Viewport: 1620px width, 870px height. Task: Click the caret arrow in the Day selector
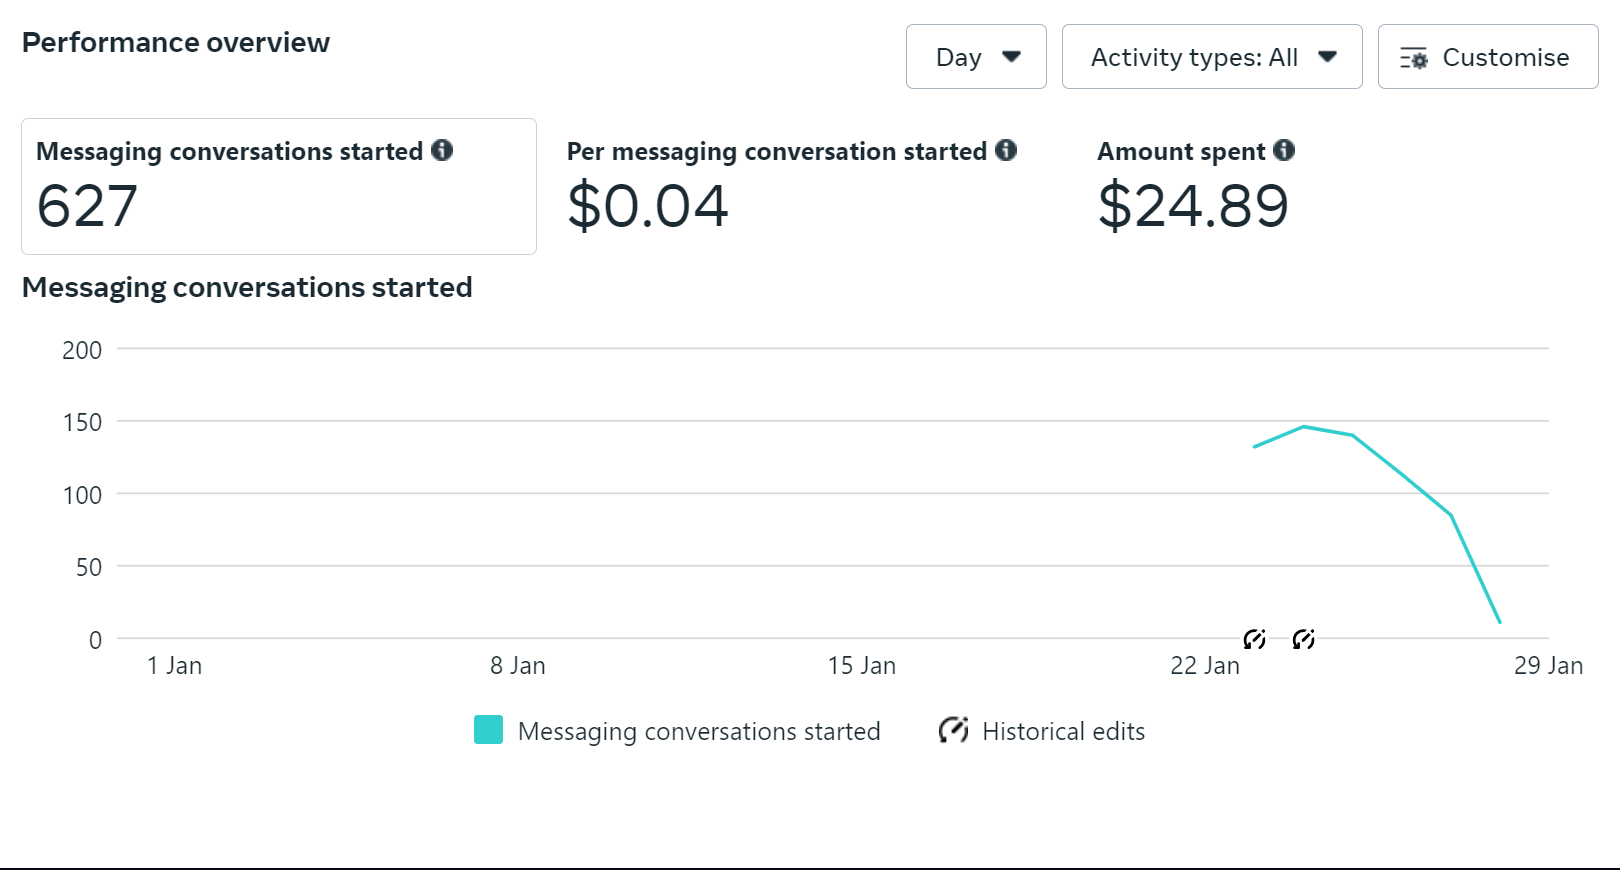tap(1011, 57)
